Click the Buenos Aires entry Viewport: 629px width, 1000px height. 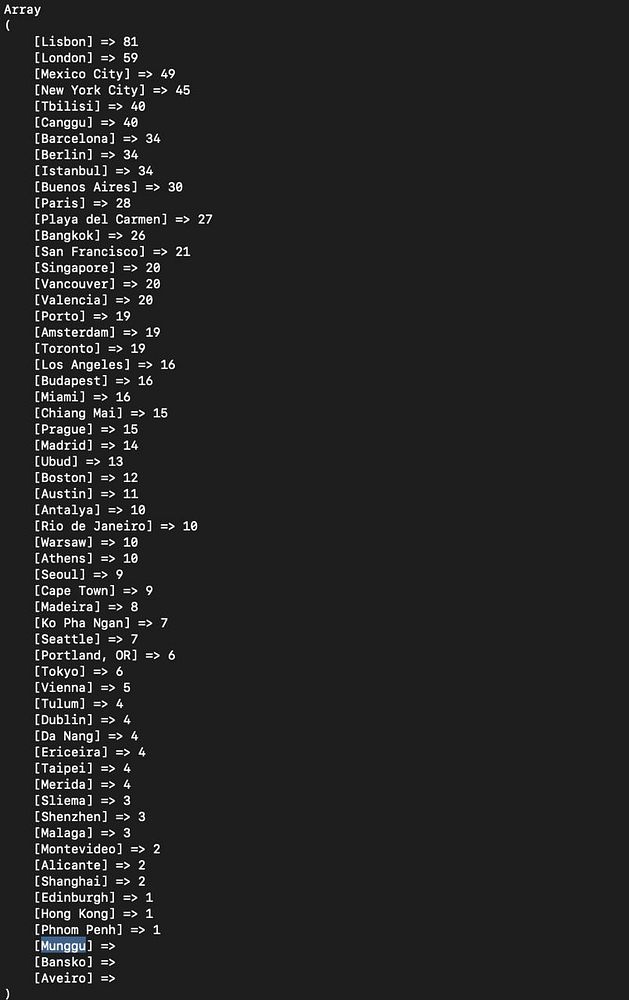[x=108, y=187]
